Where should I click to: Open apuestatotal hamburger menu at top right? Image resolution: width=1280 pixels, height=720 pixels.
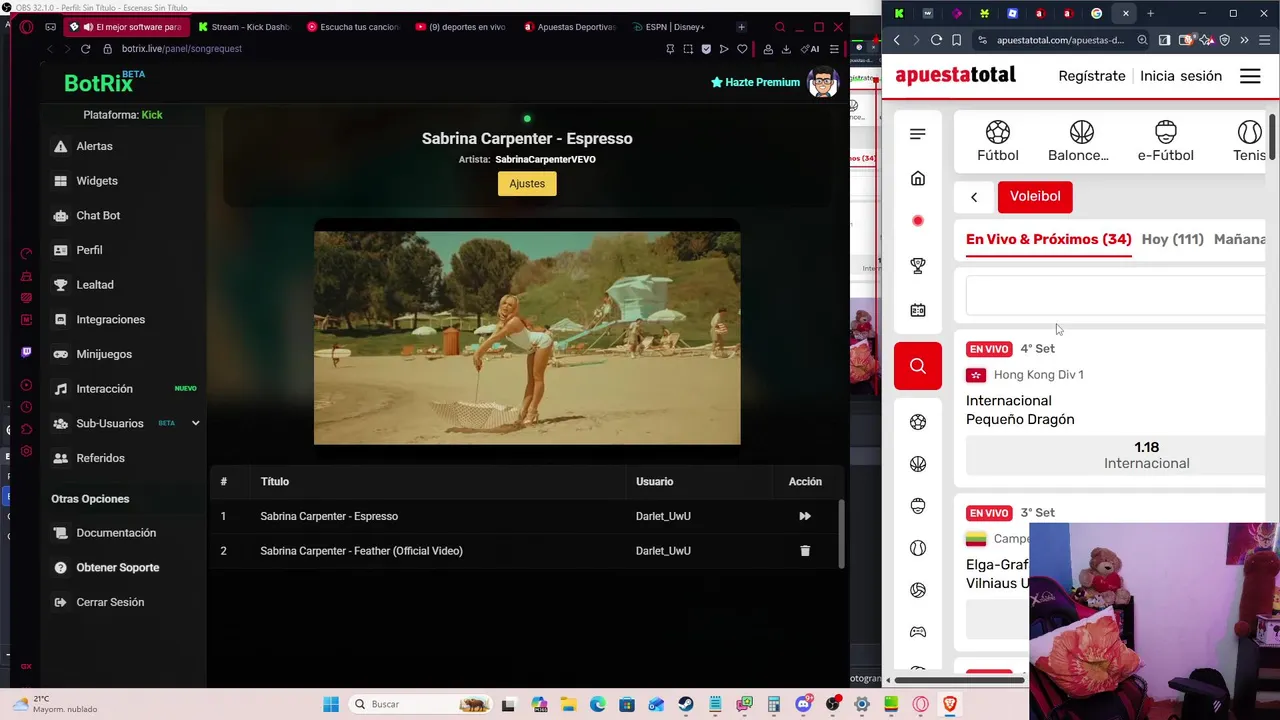(1250, 76)
